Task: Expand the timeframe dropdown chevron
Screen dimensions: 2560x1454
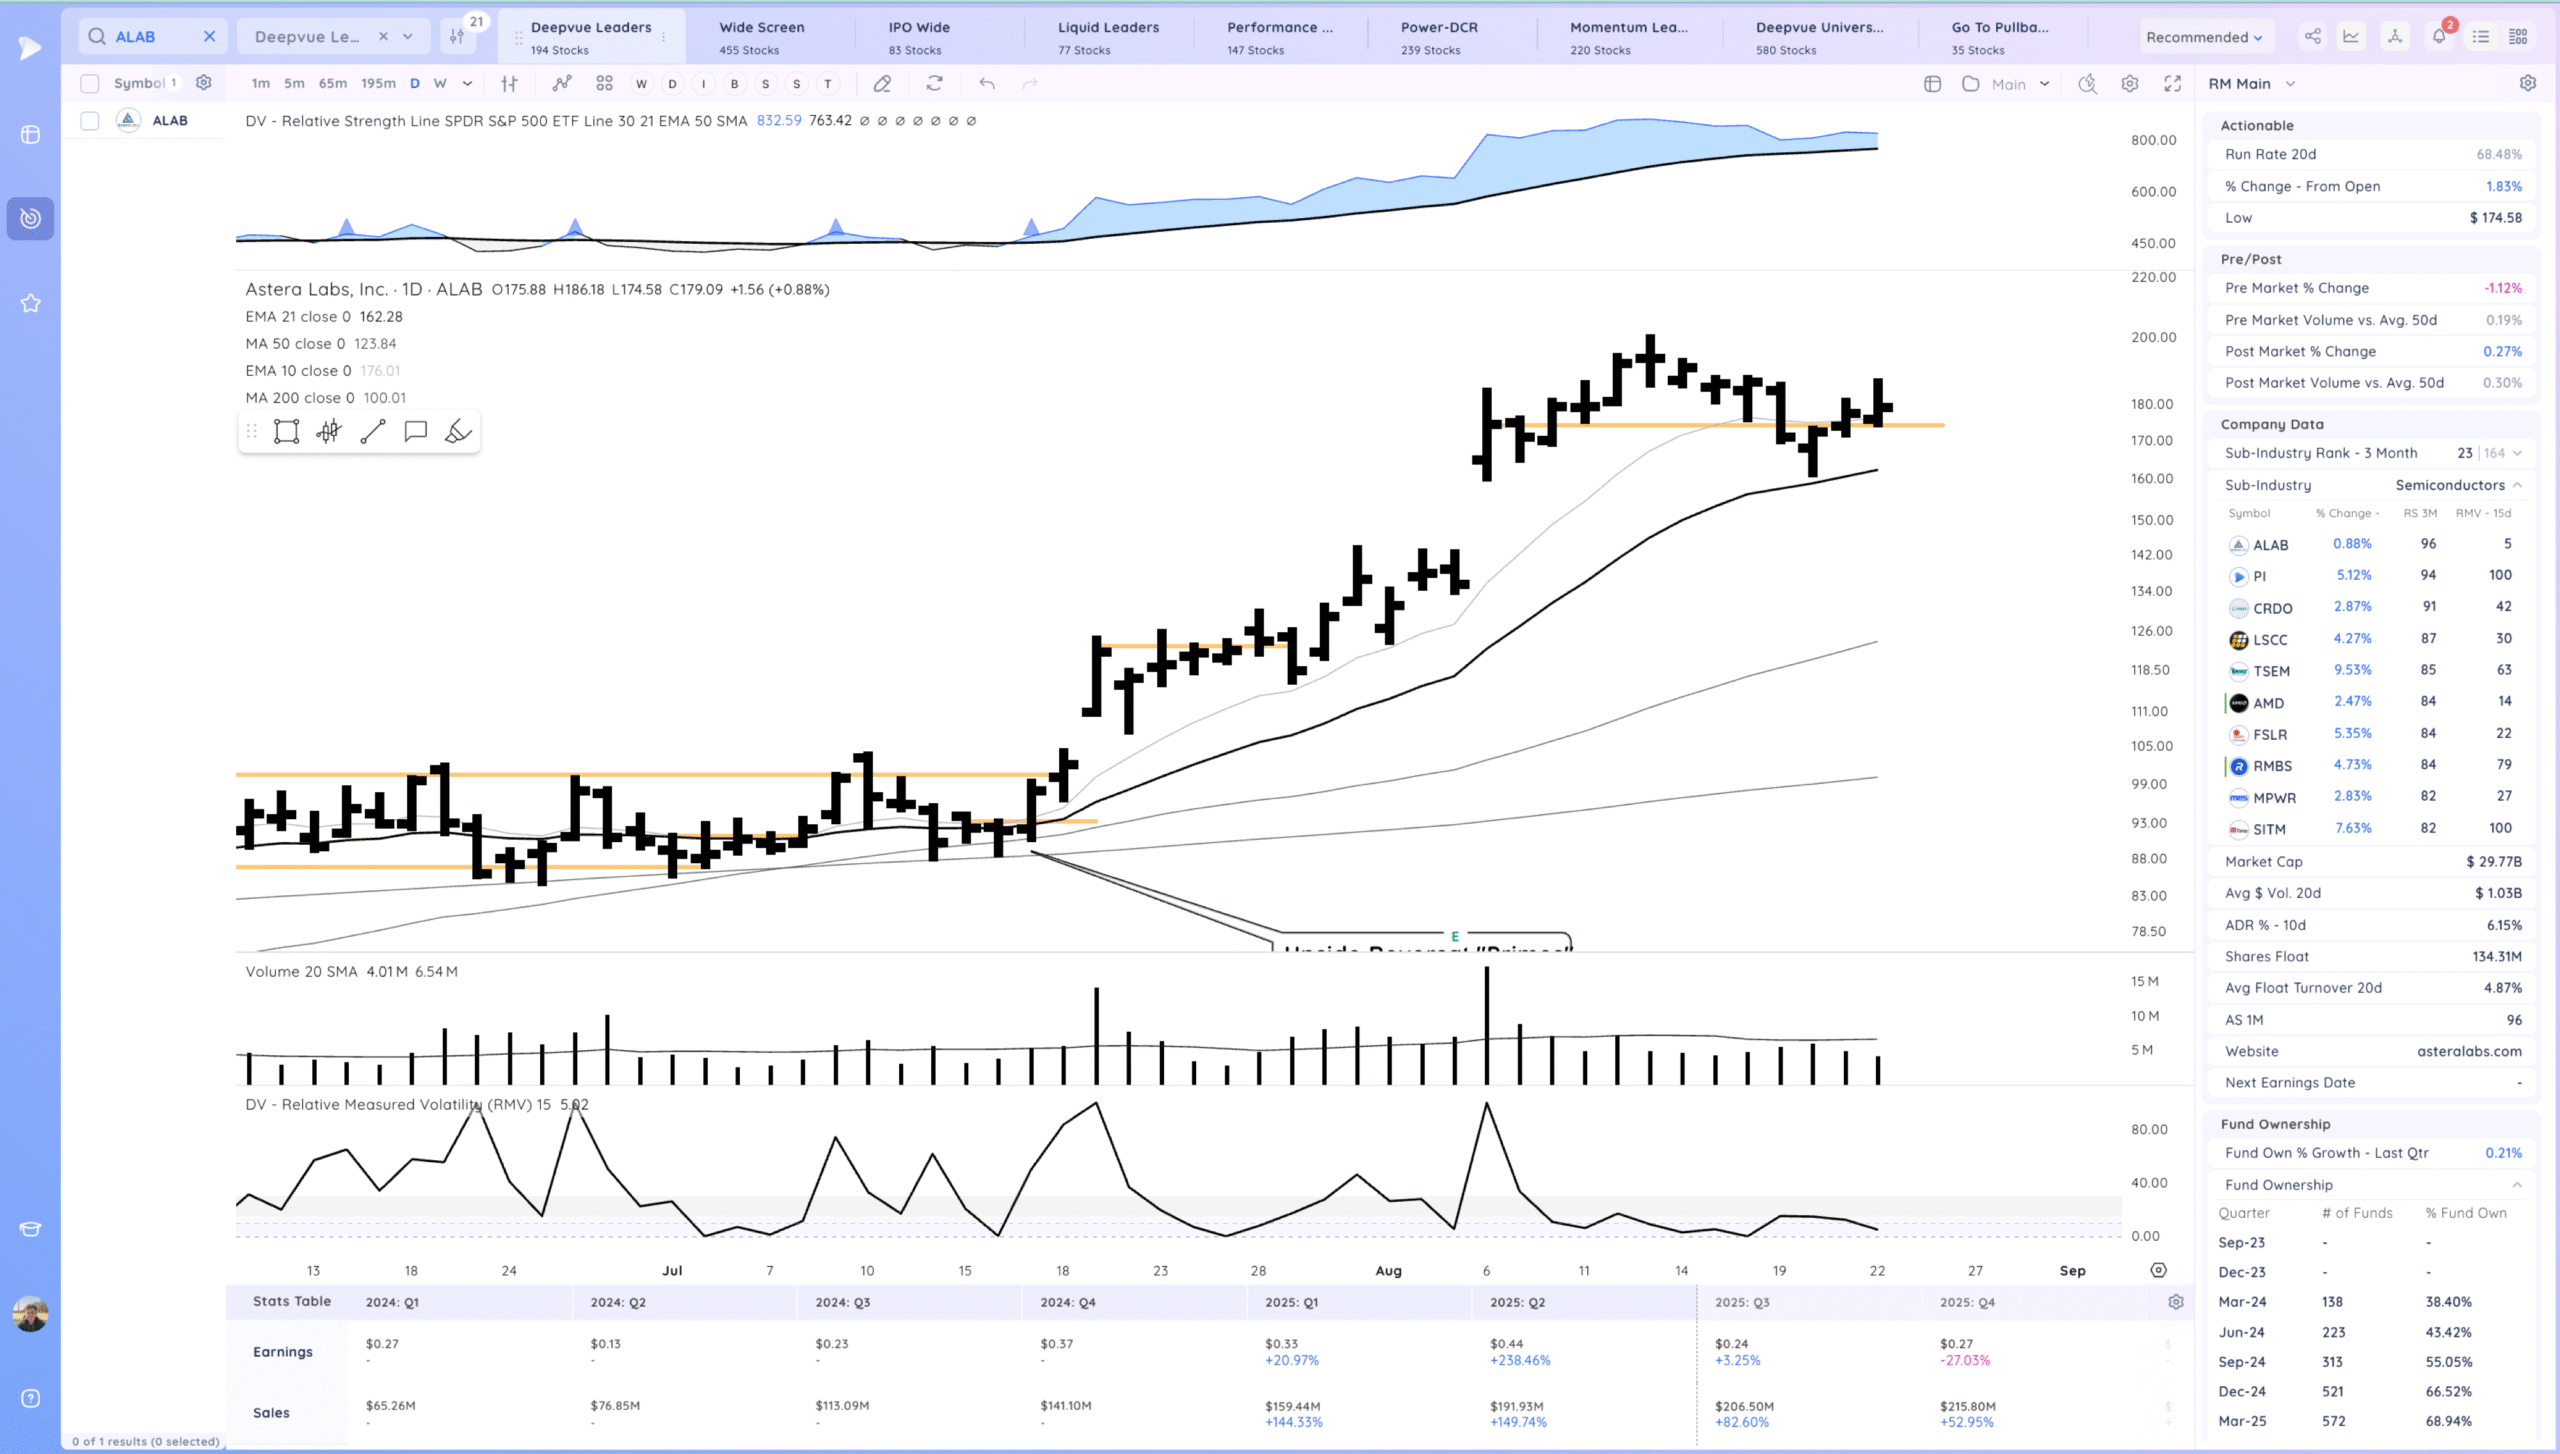Action: click(467, 84)
